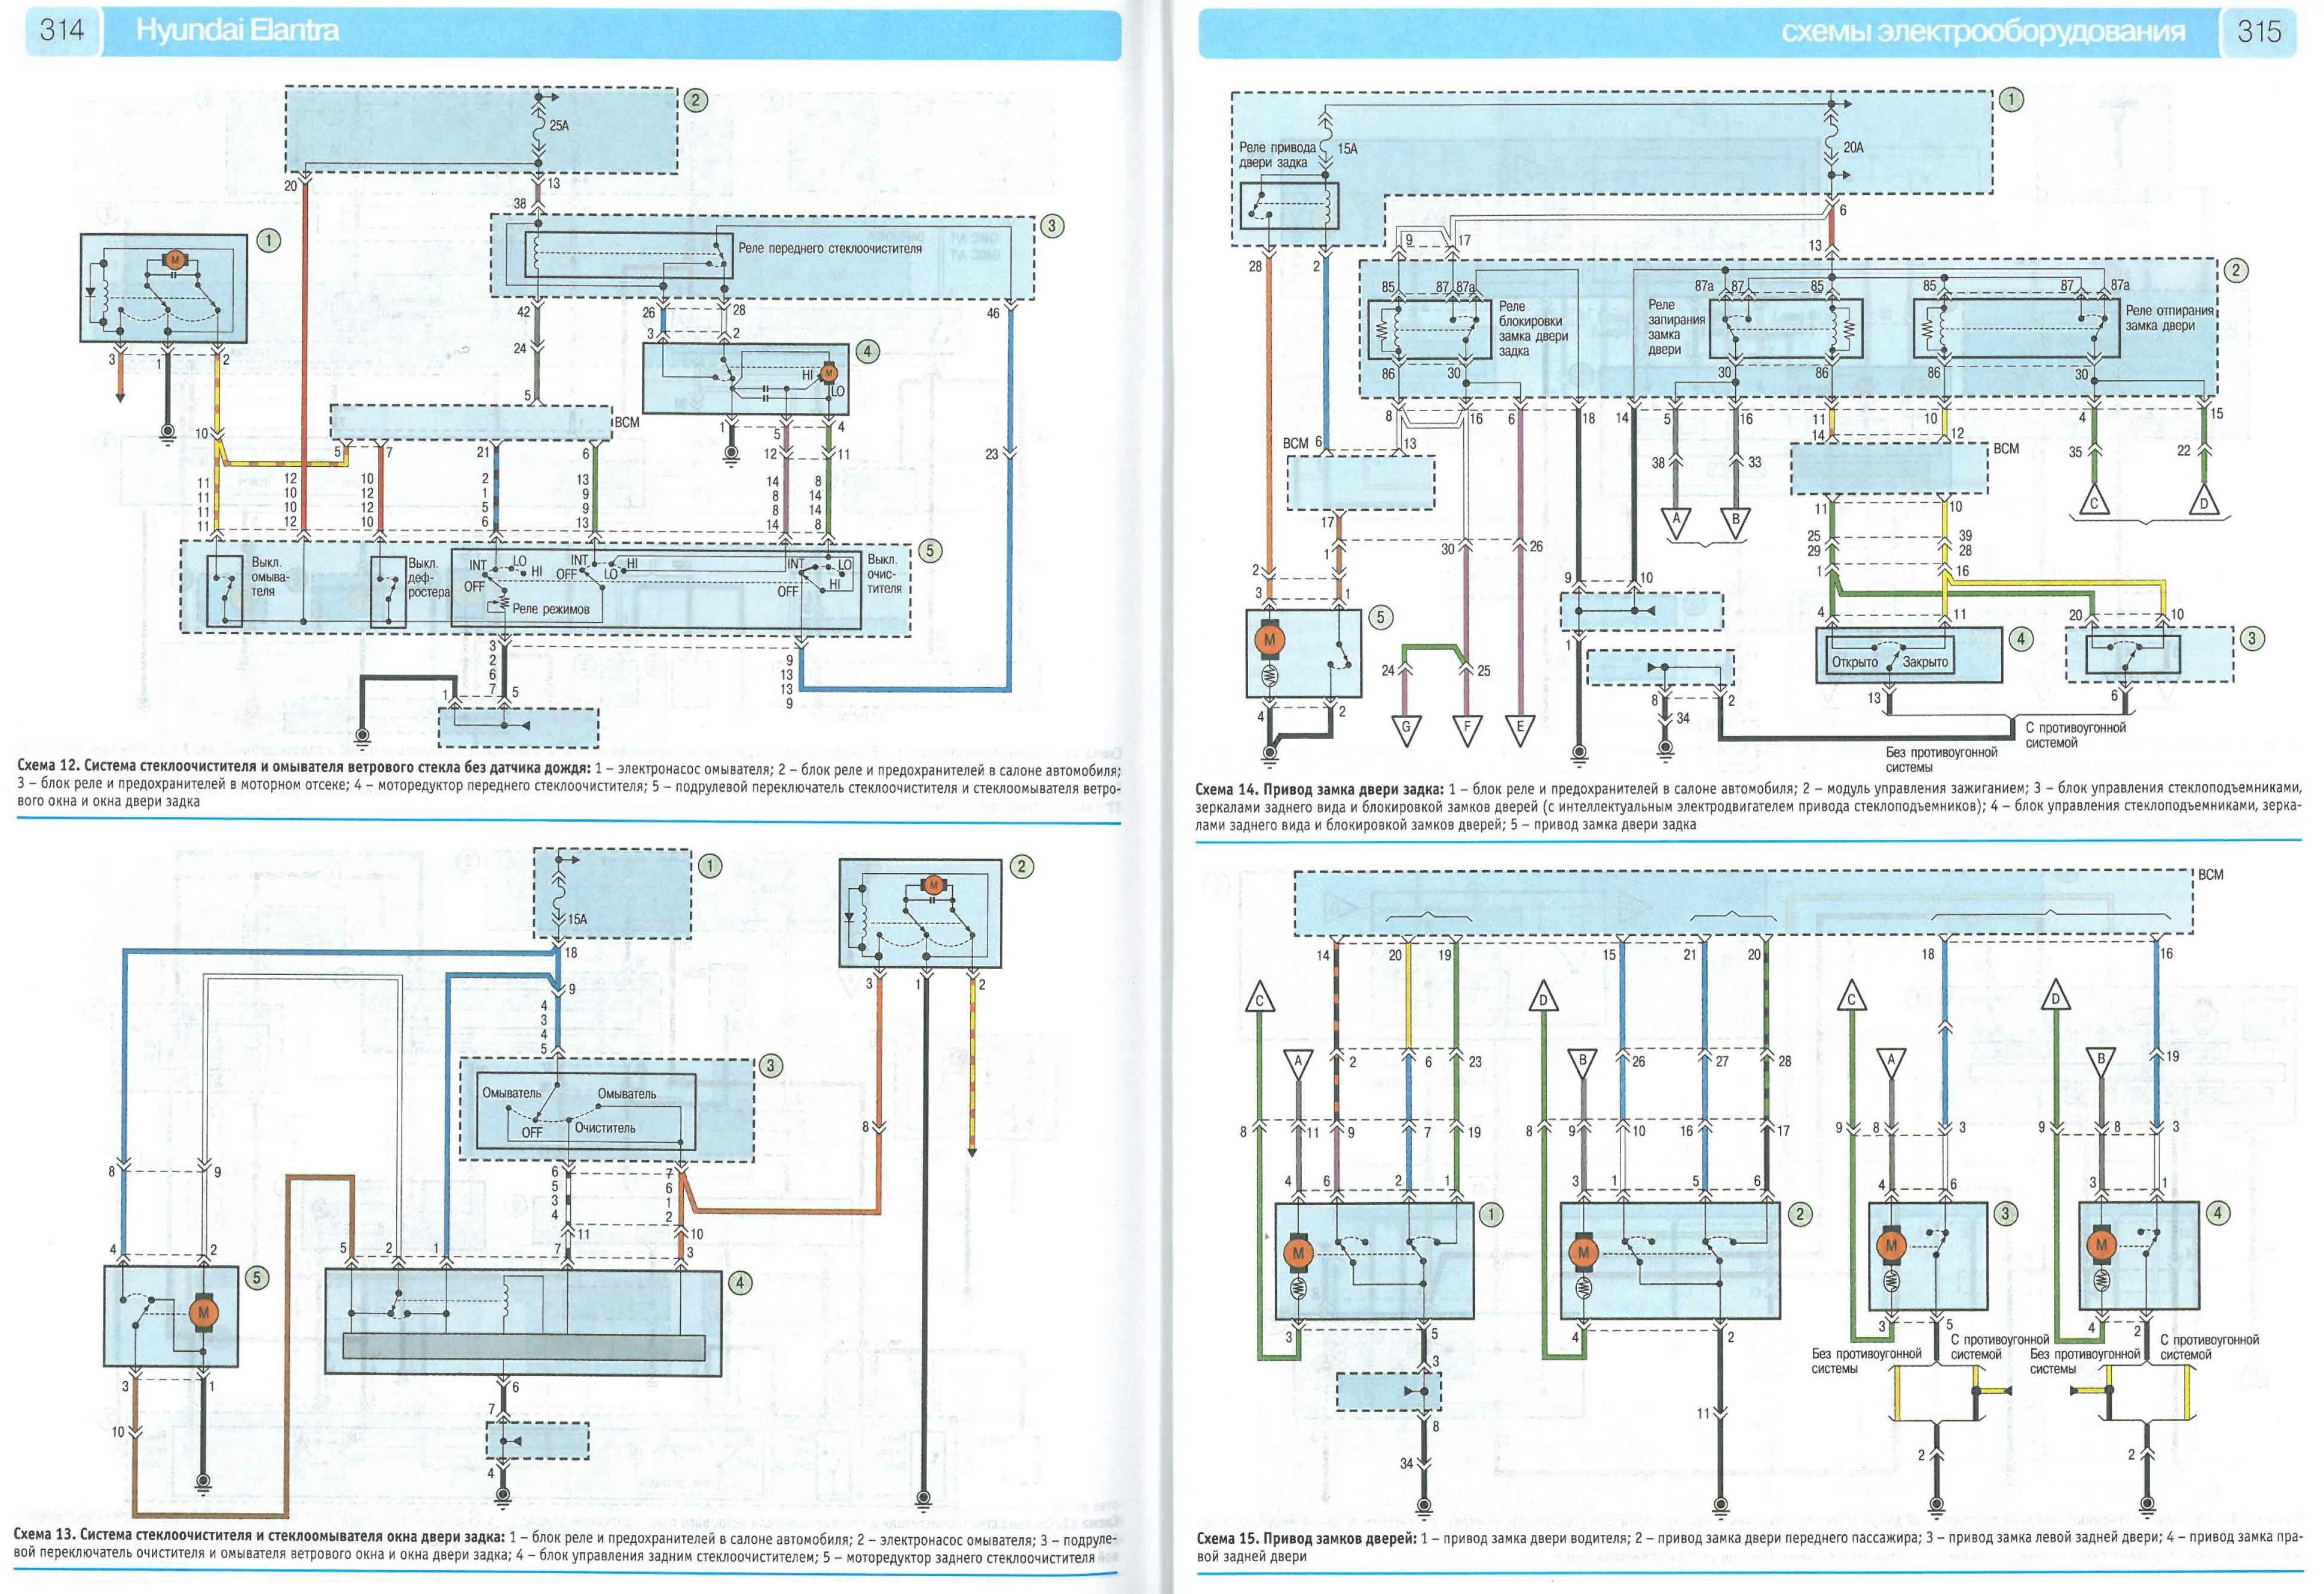Click the Hyundai Elantra header title
Viewport: 2324px width, 1594px height.
click(x=237, y=31)
